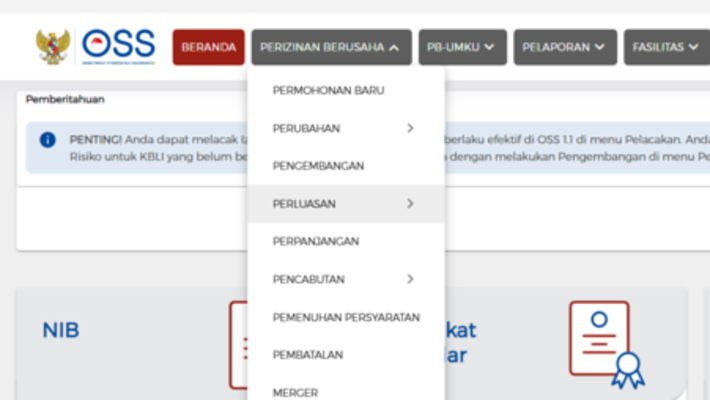The image size is (710, 400).
Task: Select PENGEMBANGAN menu item
Action: pyautogui.click(x=346, y=166)
